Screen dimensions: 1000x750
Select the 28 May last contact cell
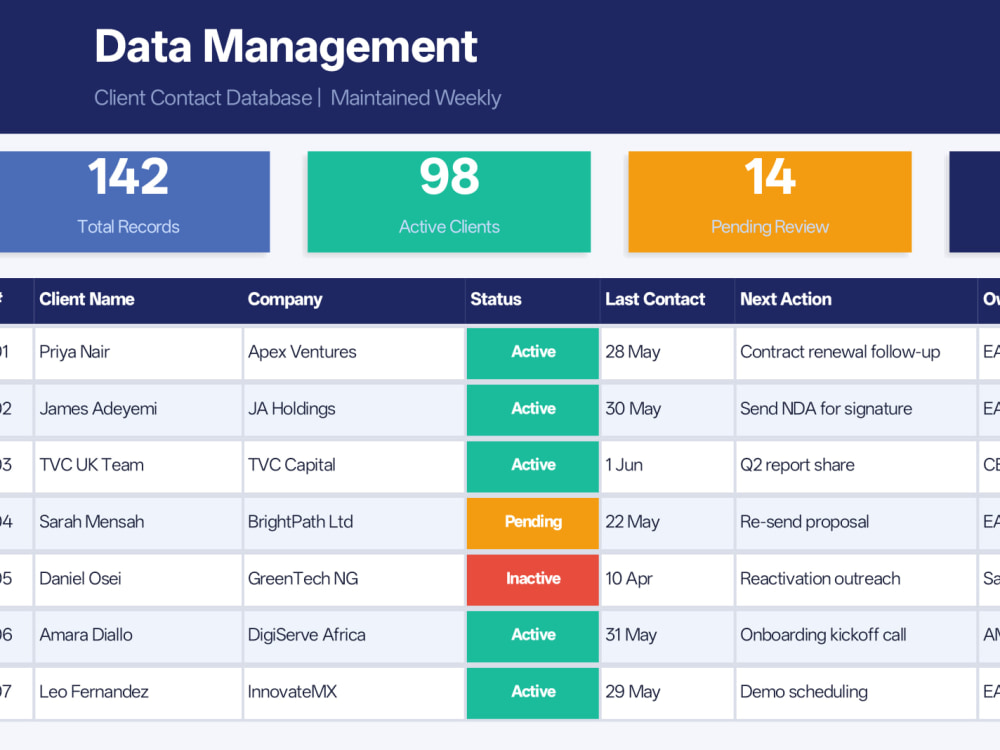(667, 353)
